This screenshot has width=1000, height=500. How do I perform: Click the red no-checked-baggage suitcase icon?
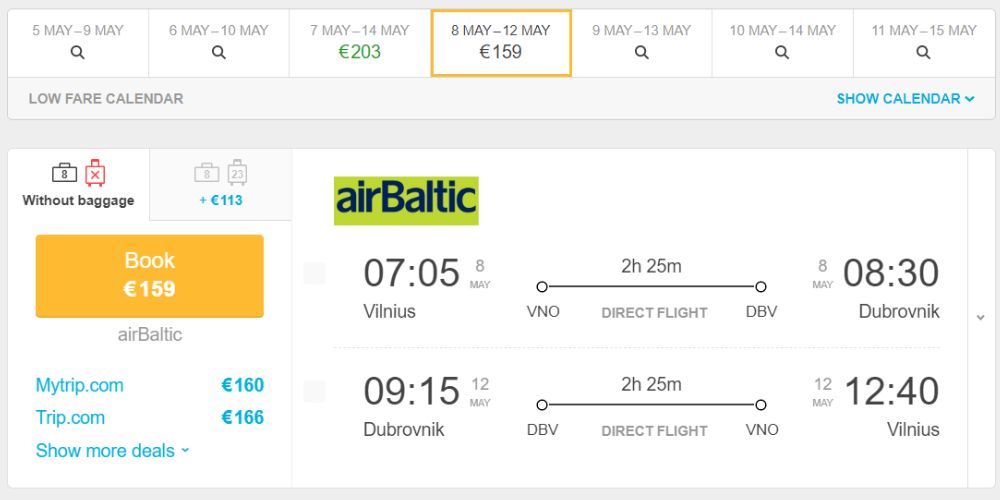95,173
